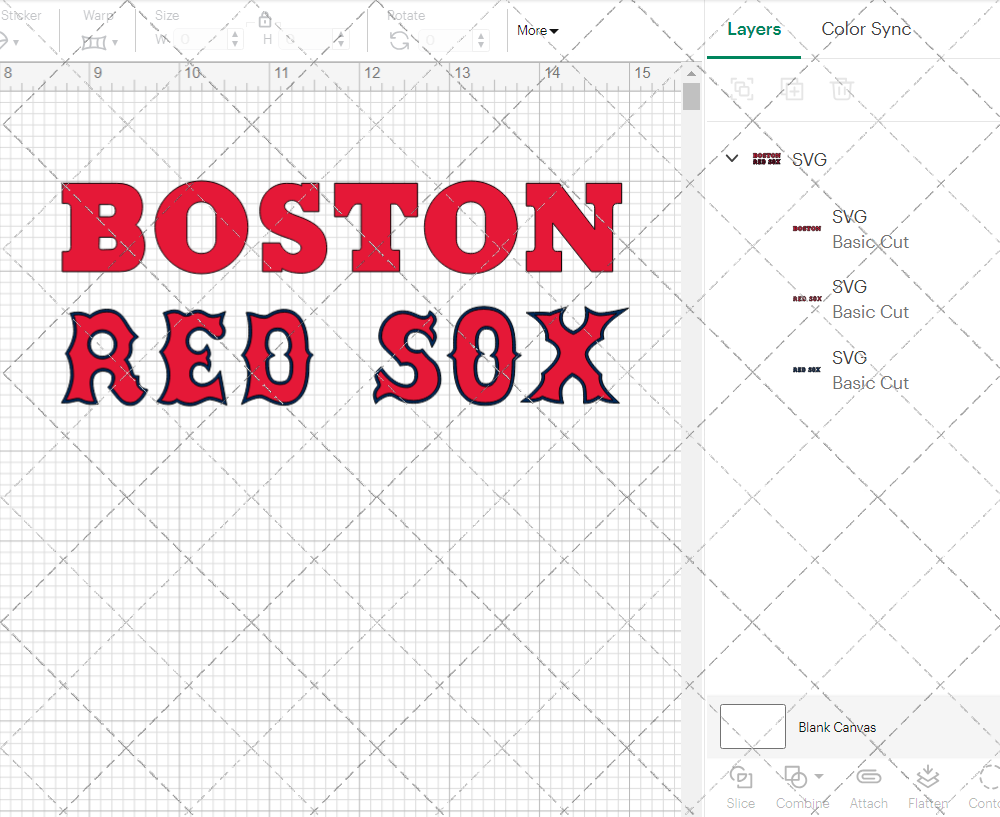1000x817 pixels.
Task: Open the Warp dropdown arrow
Action: 115,43
